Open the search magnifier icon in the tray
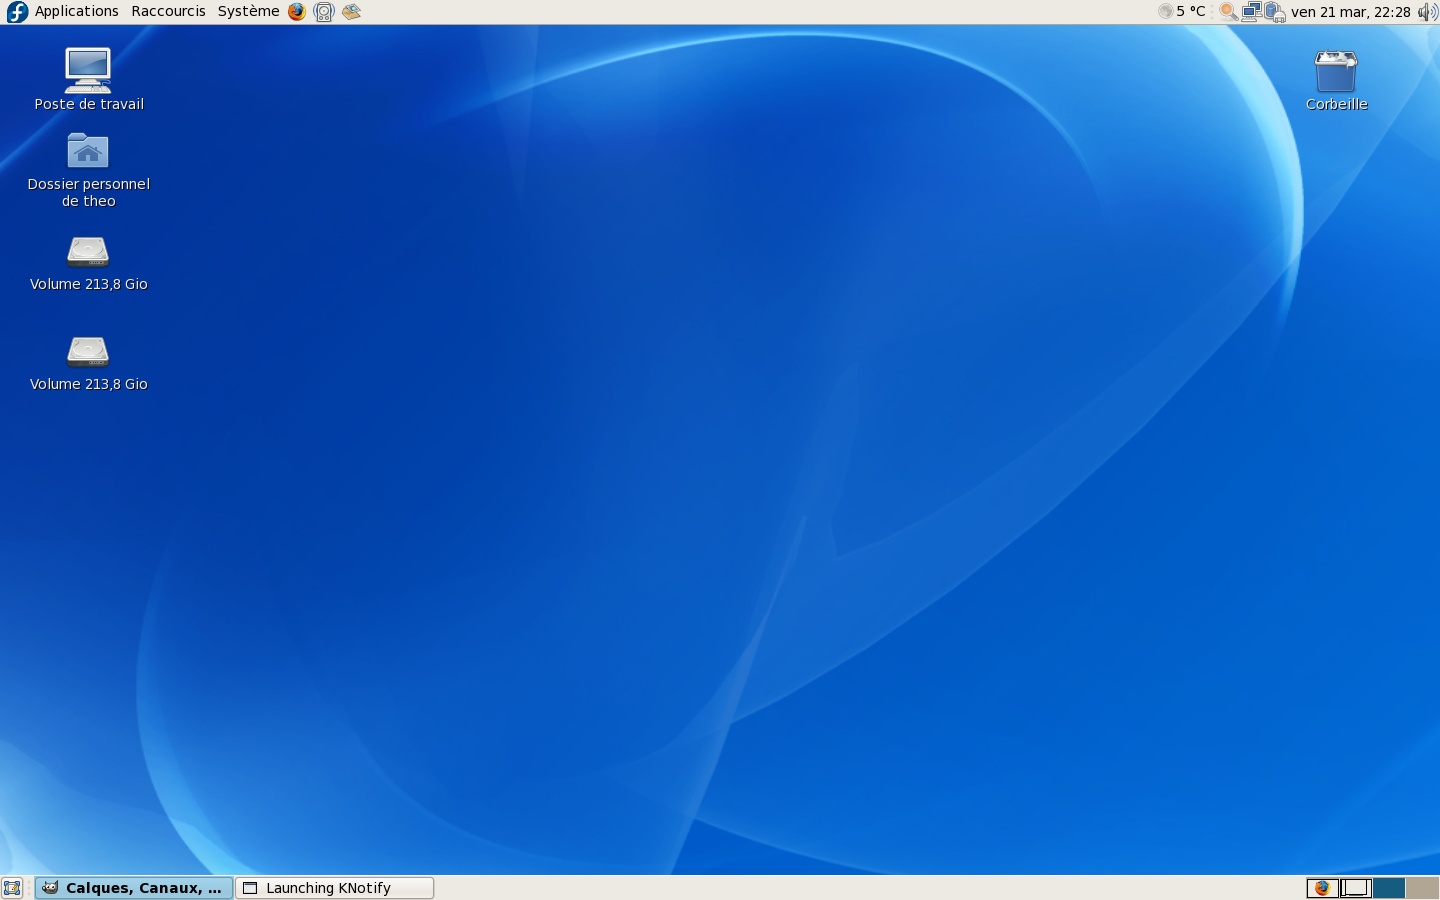Screen dimensions: 1440x900 tap(1228, 12)
